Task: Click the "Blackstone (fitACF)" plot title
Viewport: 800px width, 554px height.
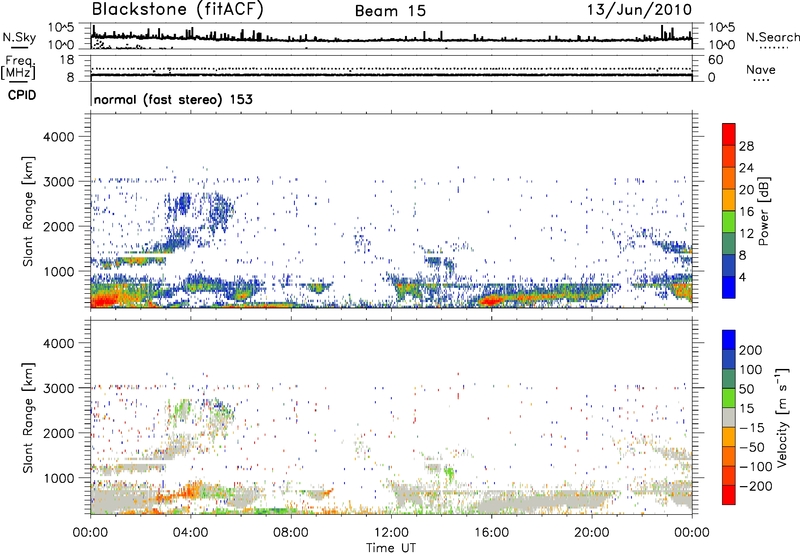Action: (x=178, y=10)
